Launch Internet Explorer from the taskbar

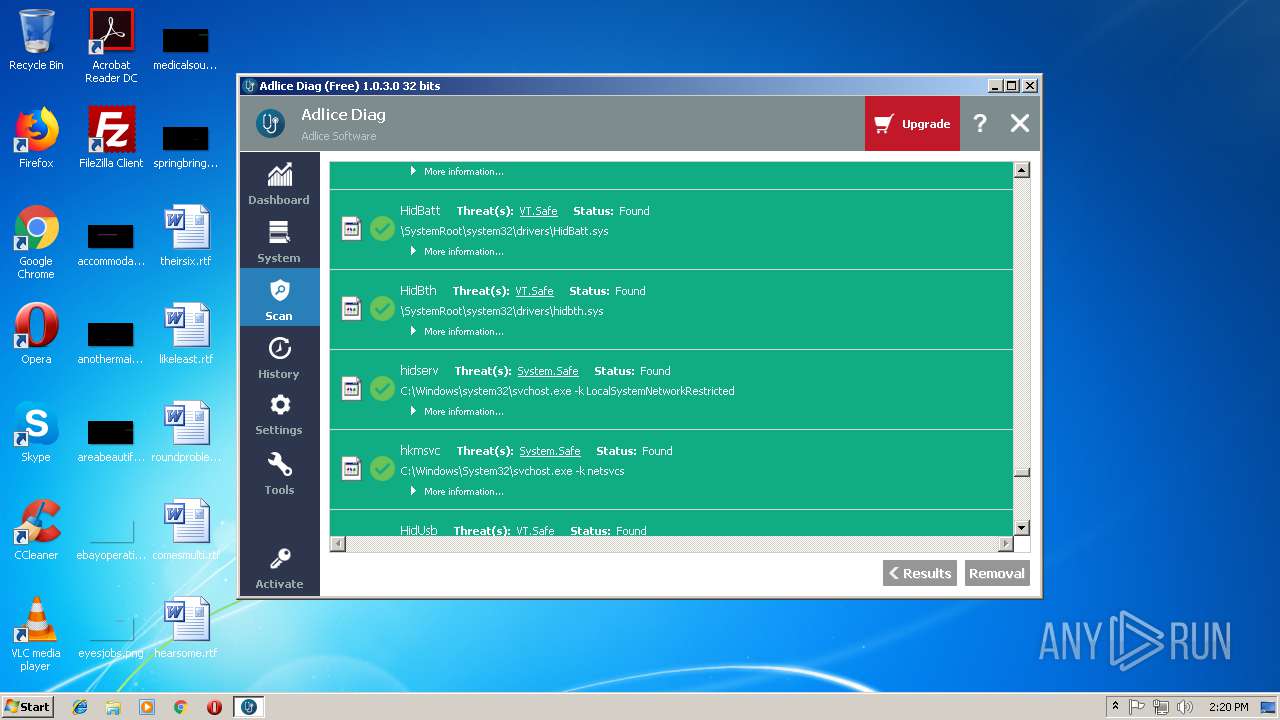(80, 707)
